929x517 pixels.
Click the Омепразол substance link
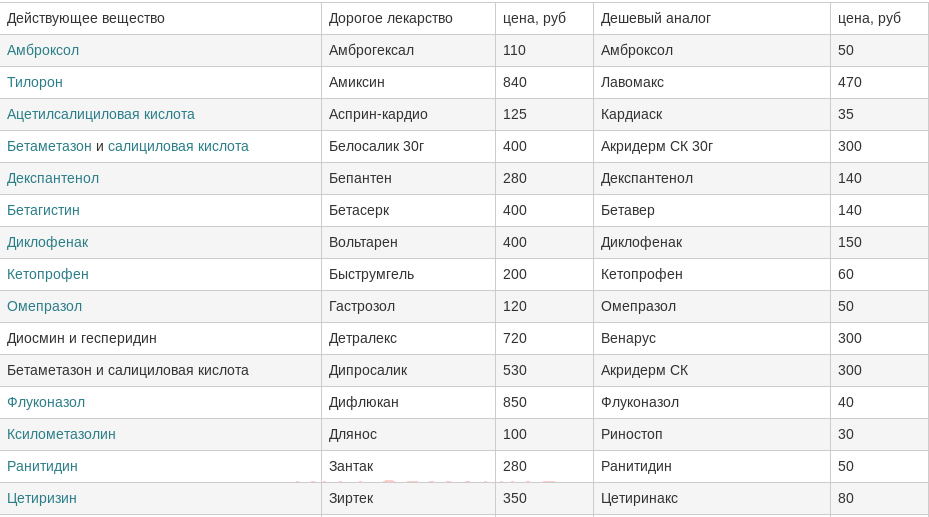pos(44,306)
